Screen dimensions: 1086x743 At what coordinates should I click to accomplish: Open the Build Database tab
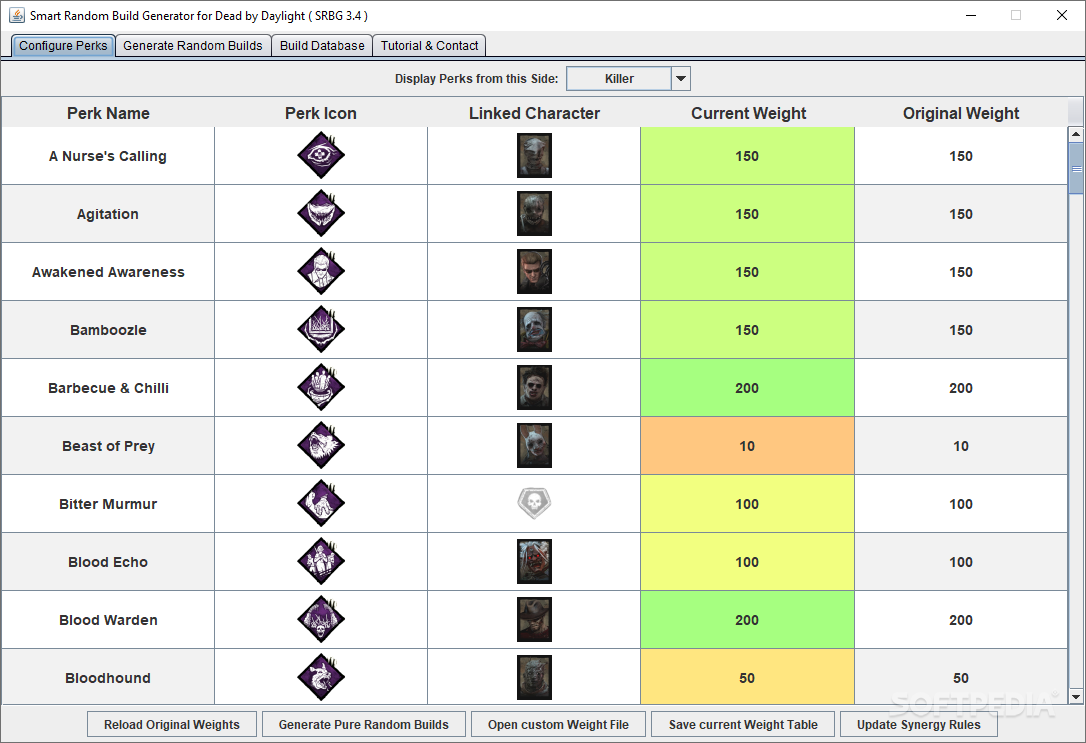coord(322,46)
